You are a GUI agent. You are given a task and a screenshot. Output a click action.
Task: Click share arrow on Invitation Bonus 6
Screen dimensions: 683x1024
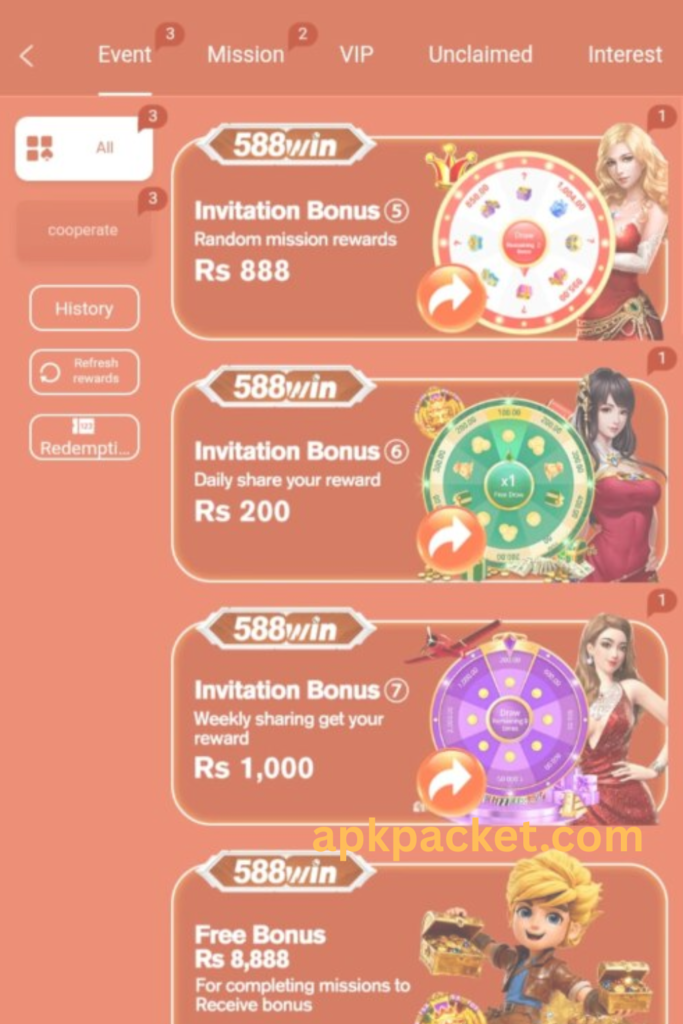451,539
